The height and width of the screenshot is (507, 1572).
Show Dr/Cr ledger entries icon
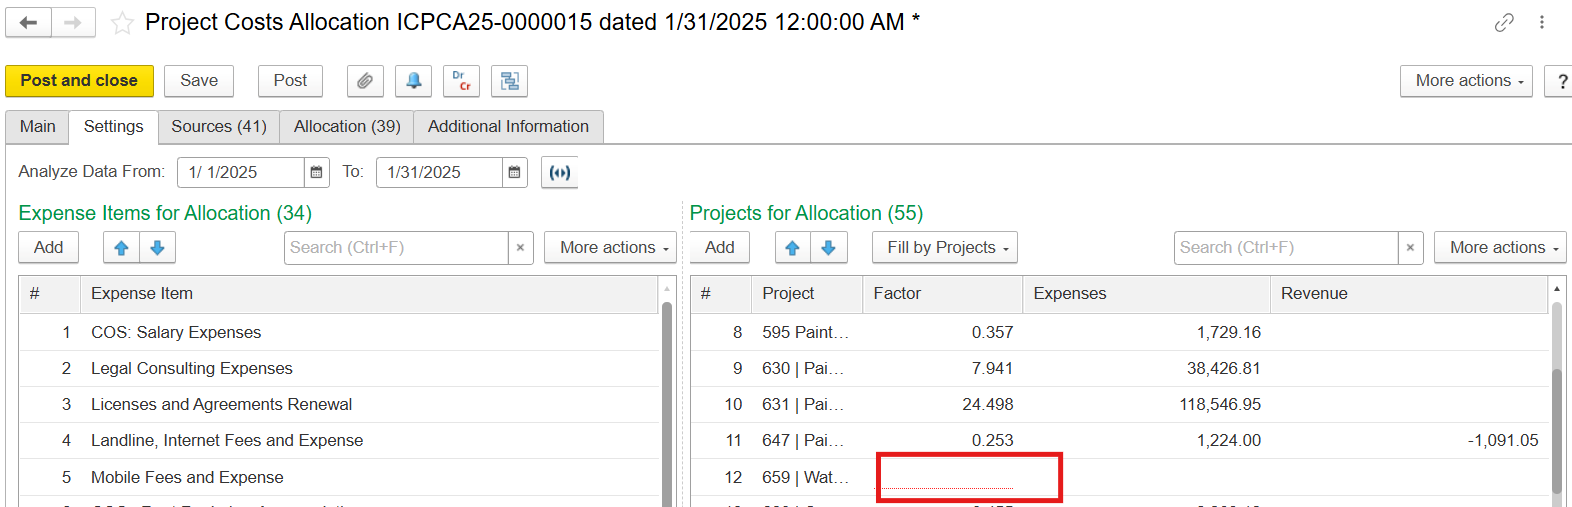click(x=461, y=81)
